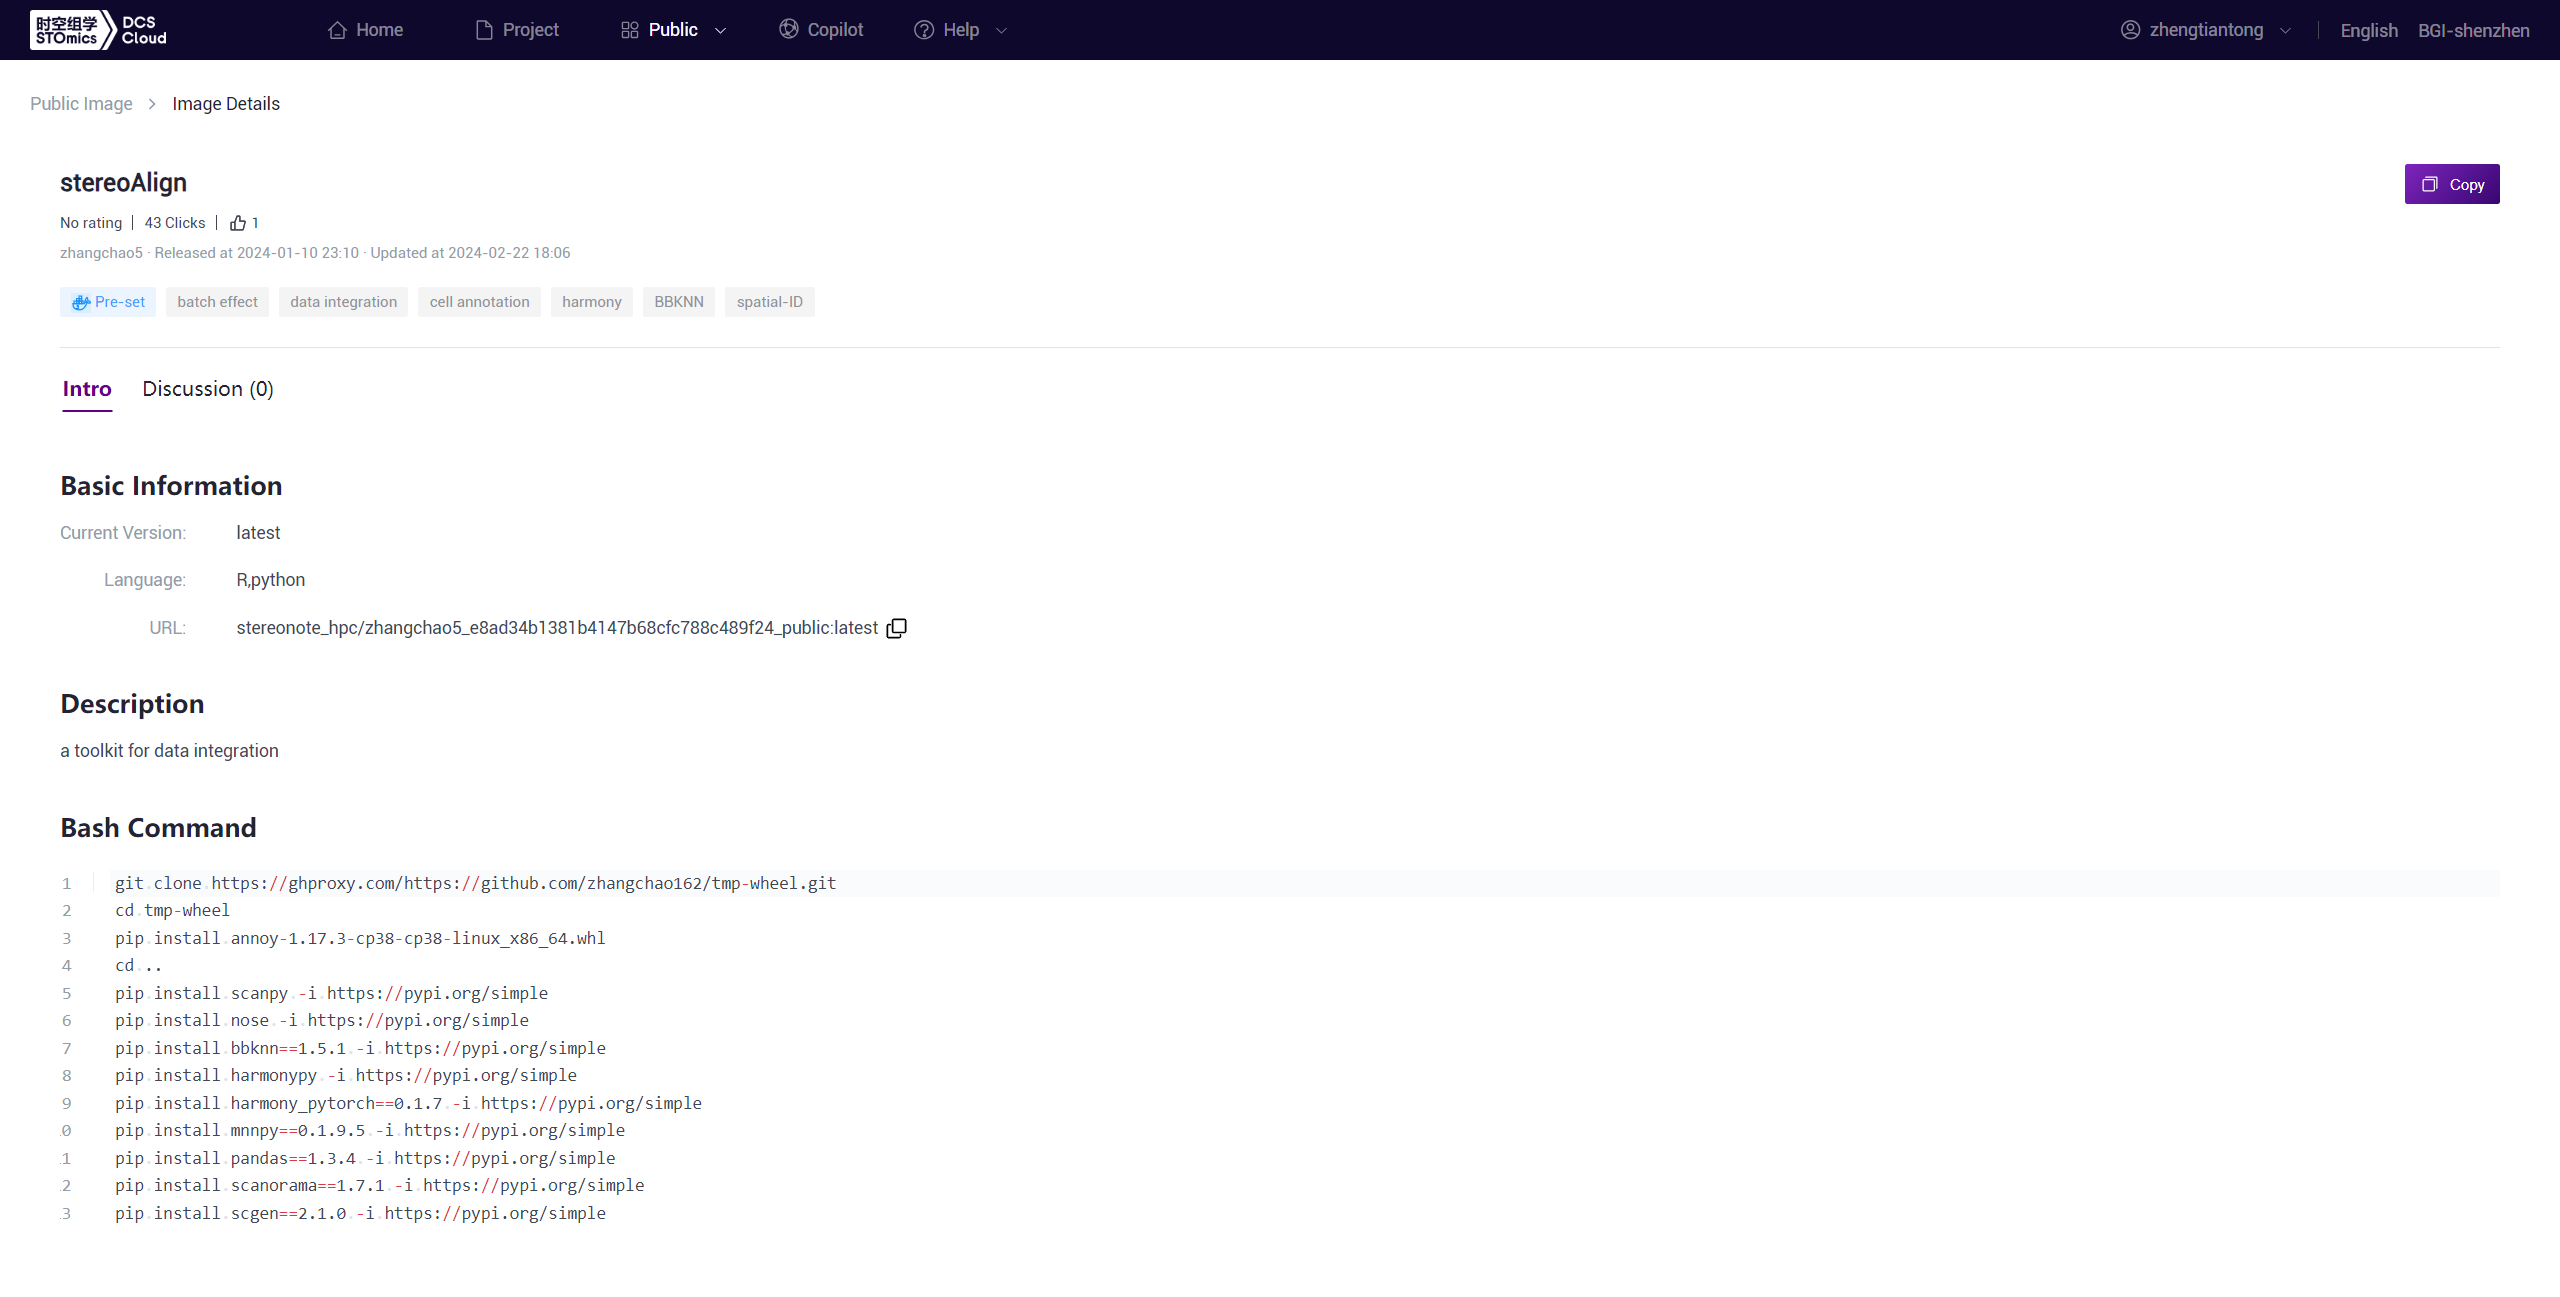Click the harmony tag
Image resolution: width=2560 pixels, height=1297 pixels.
point(591,302)
